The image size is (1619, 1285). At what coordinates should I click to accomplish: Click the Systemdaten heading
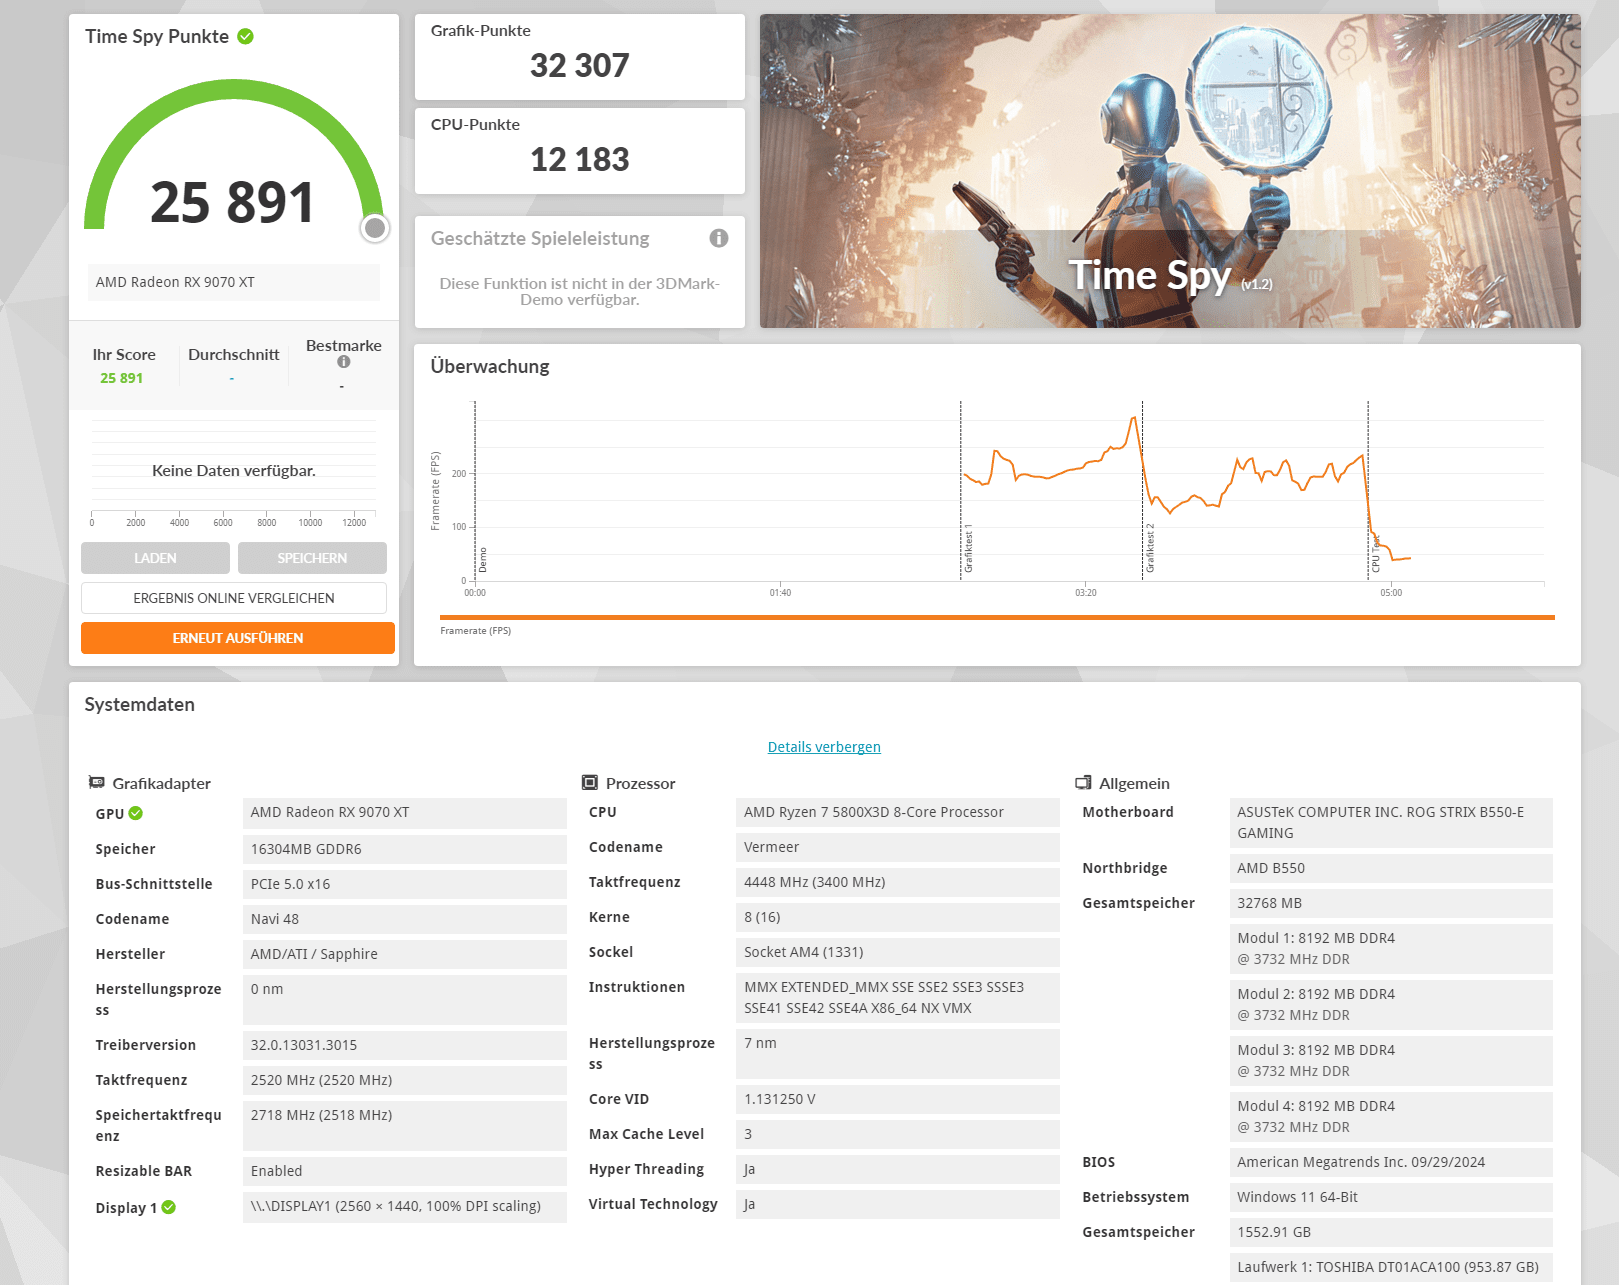[x=140, y=705]
